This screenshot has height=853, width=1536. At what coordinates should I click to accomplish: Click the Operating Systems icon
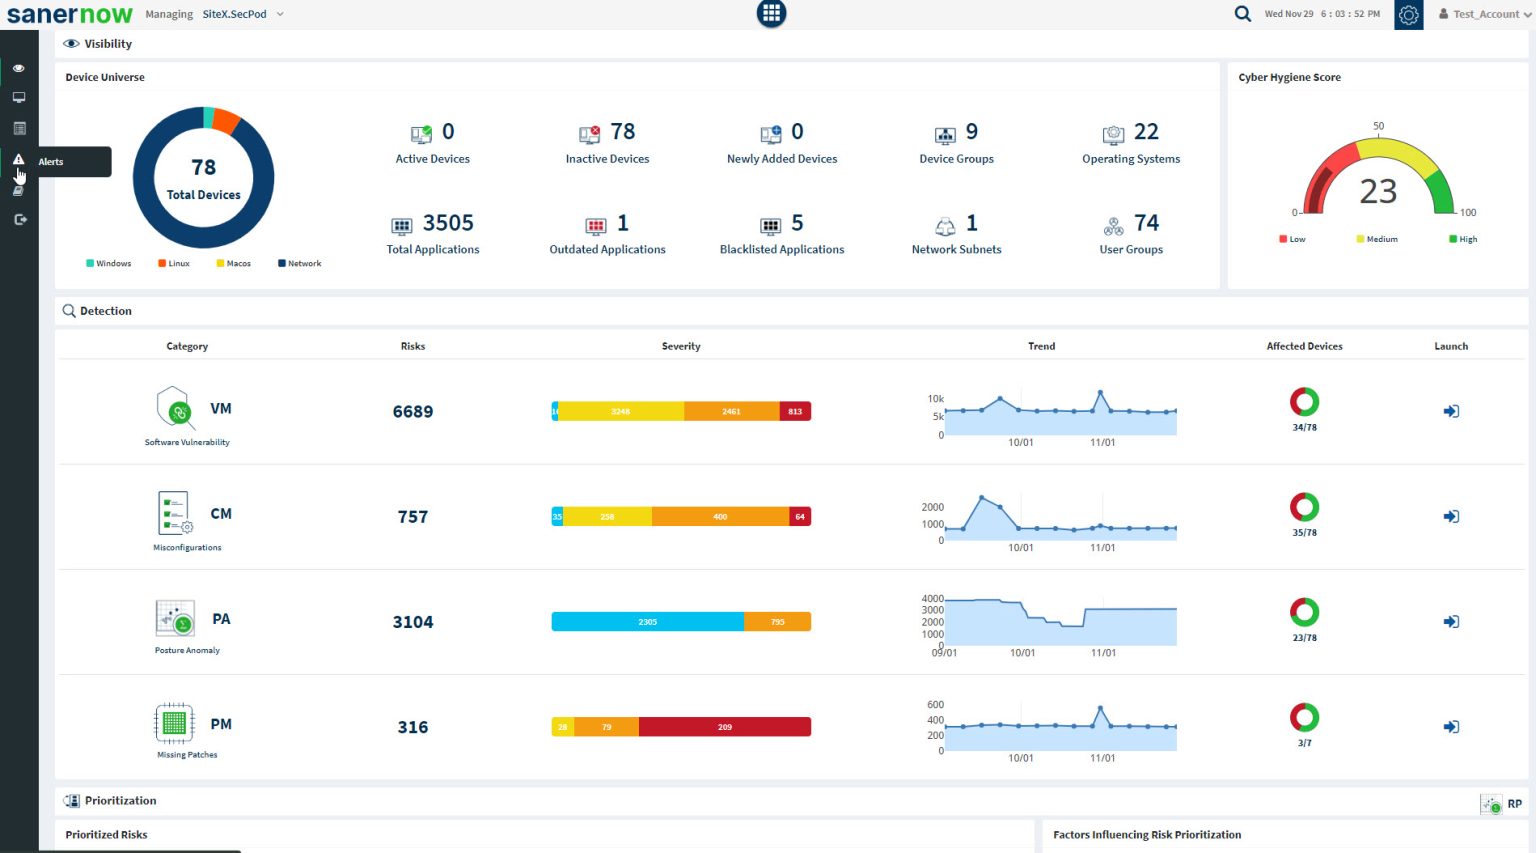(1113, 134)
